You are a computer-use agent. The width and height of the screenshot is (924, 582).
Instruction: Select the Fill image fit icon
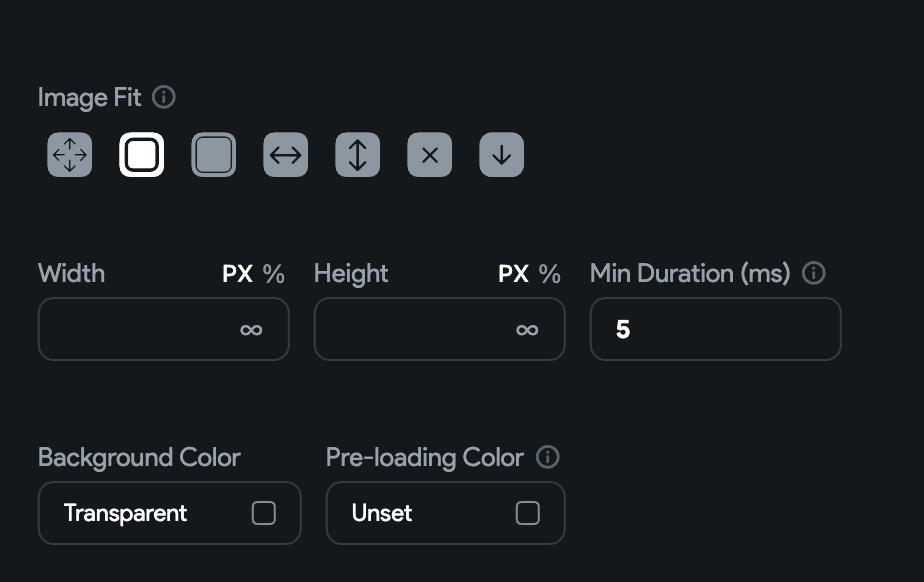point(69,154)
